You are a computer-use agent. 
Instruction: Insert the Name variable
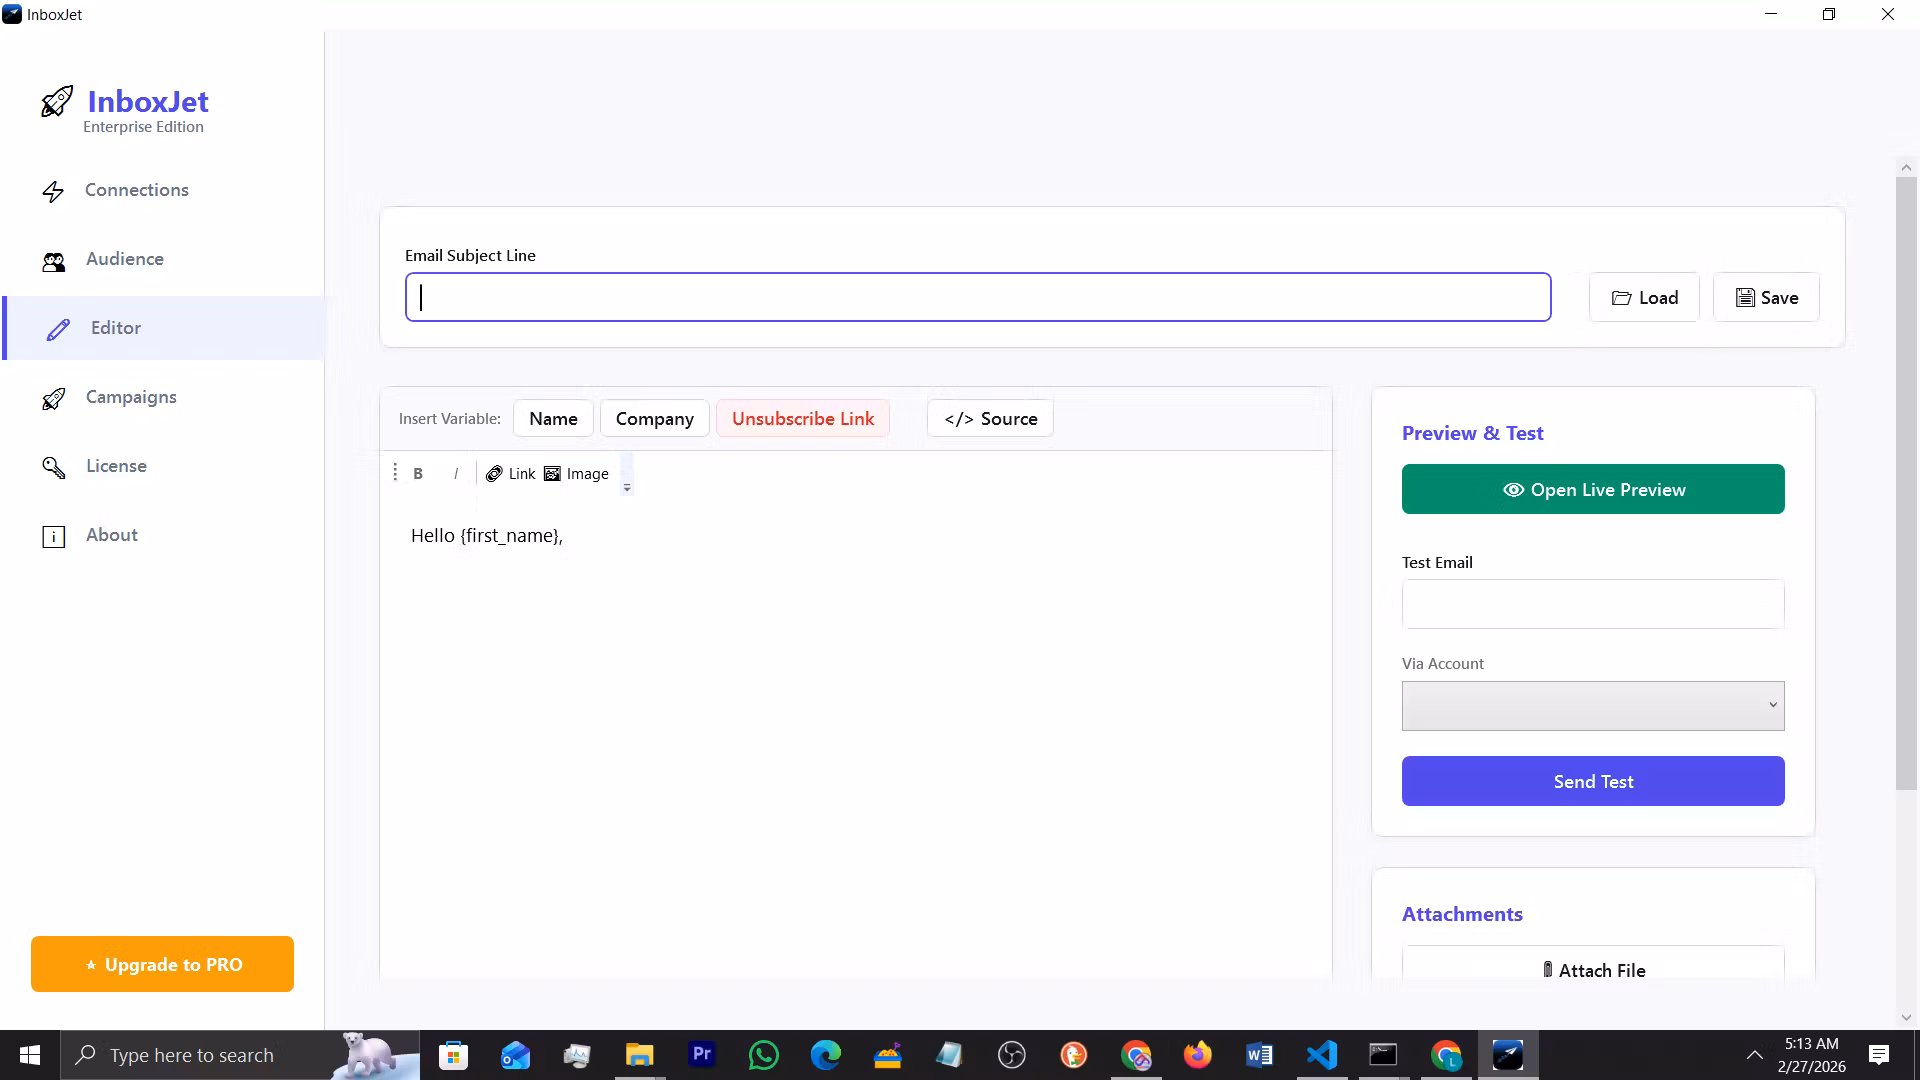[x=553, y=418]
